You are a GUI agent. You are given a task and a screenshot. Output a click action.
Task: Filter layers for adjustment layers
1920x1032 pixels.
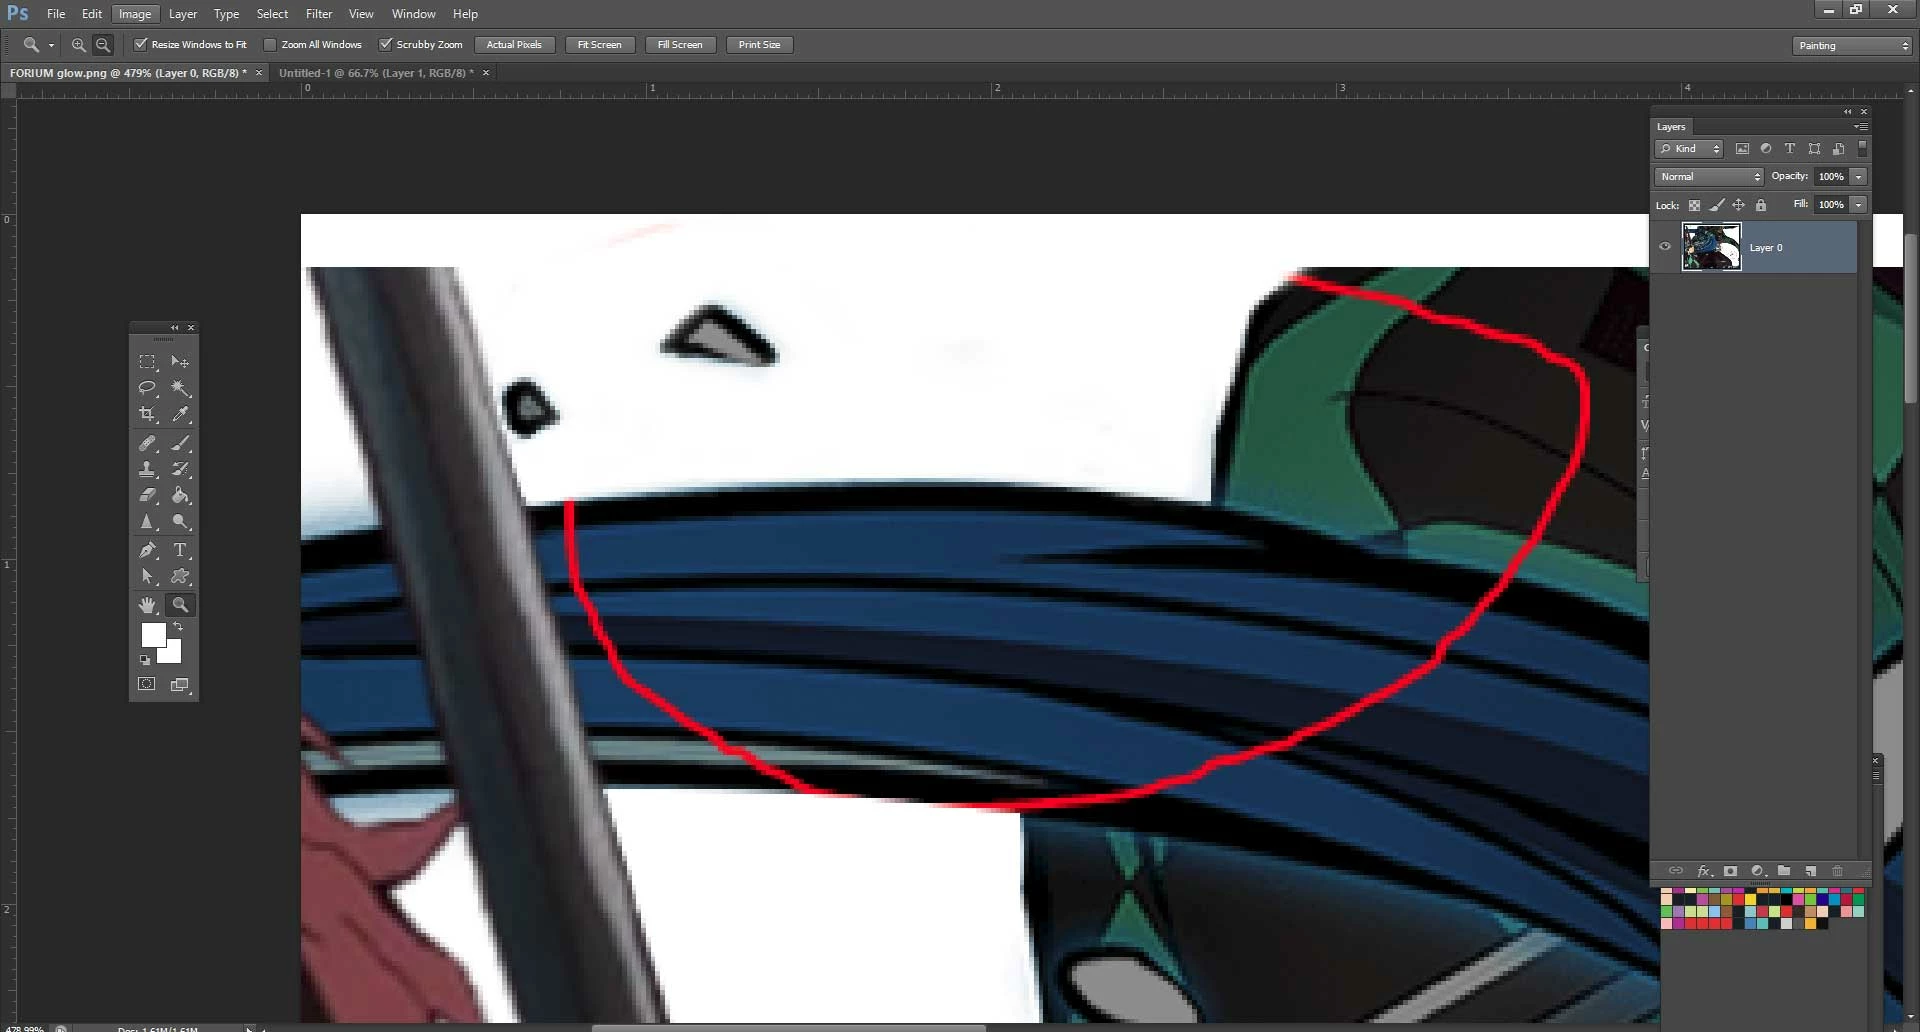[1766, 149]
